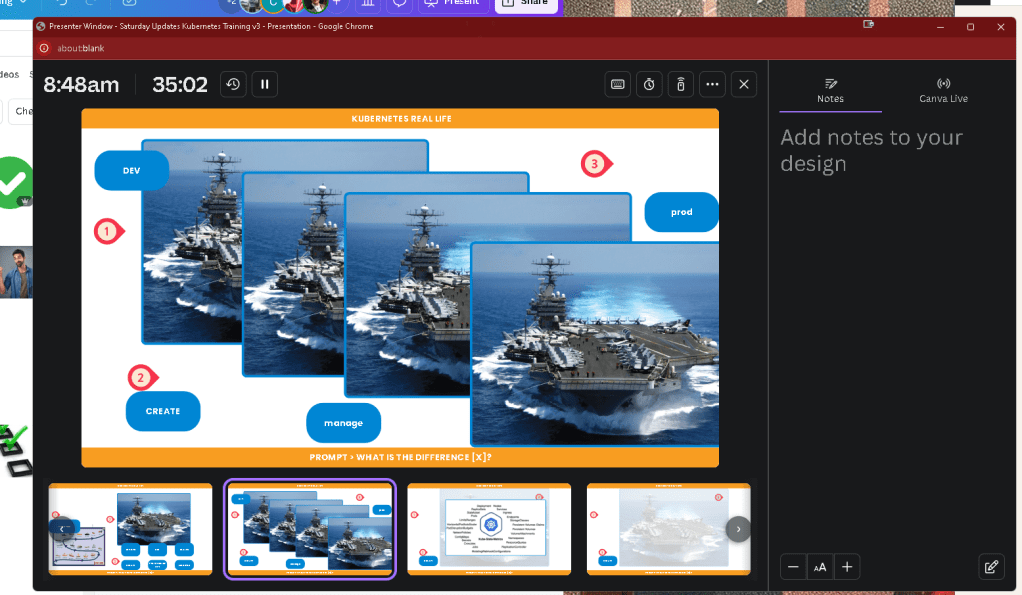Click the AA text size button
Screen dimensions: 1022x595
tap(820, 567)
